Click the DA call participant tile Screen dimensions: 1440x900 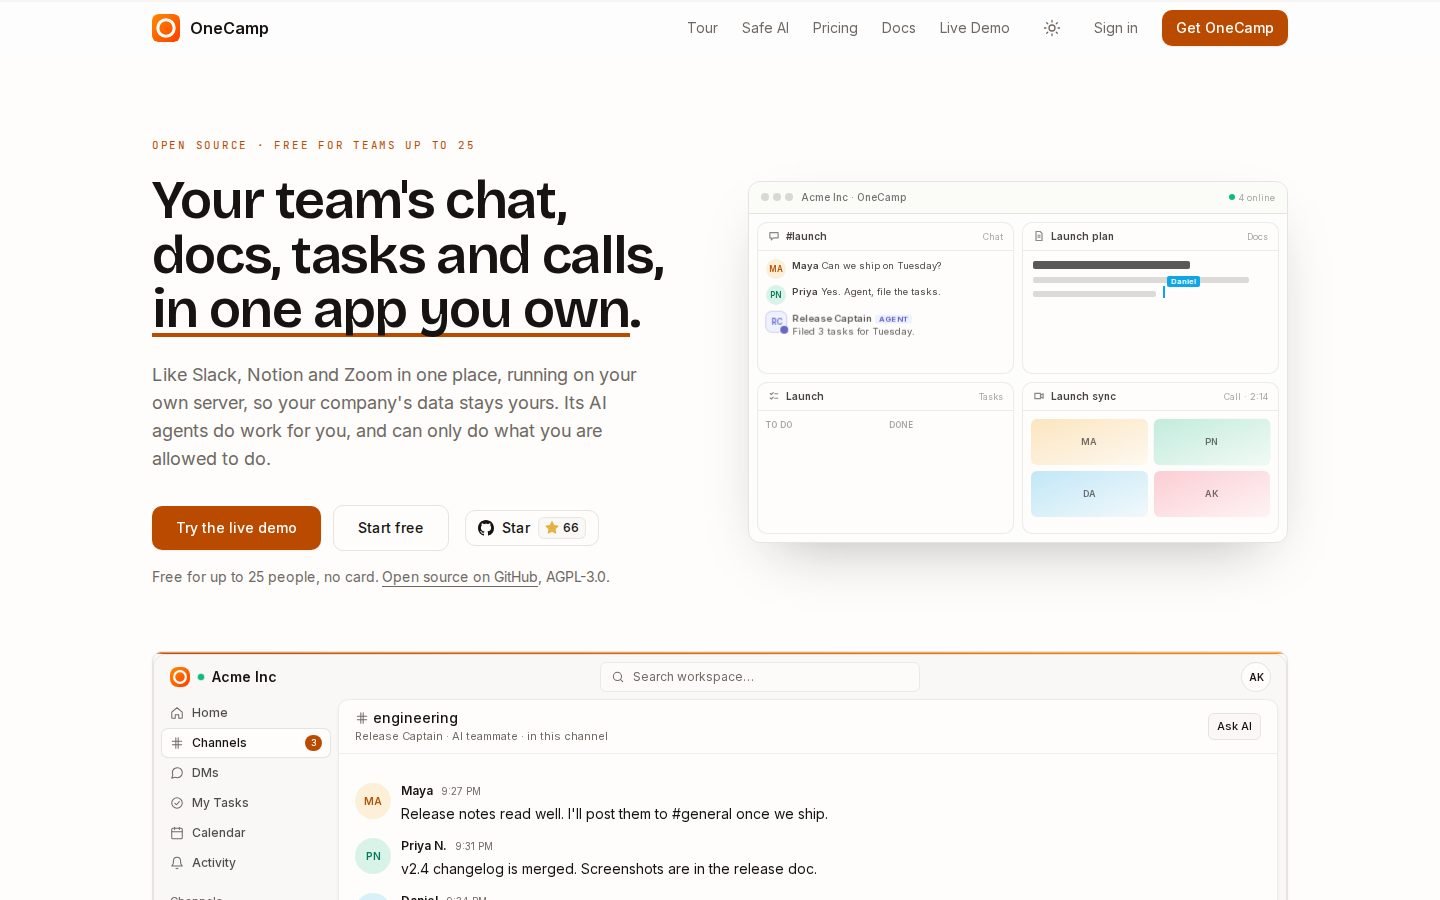(x=1089, y=494)
